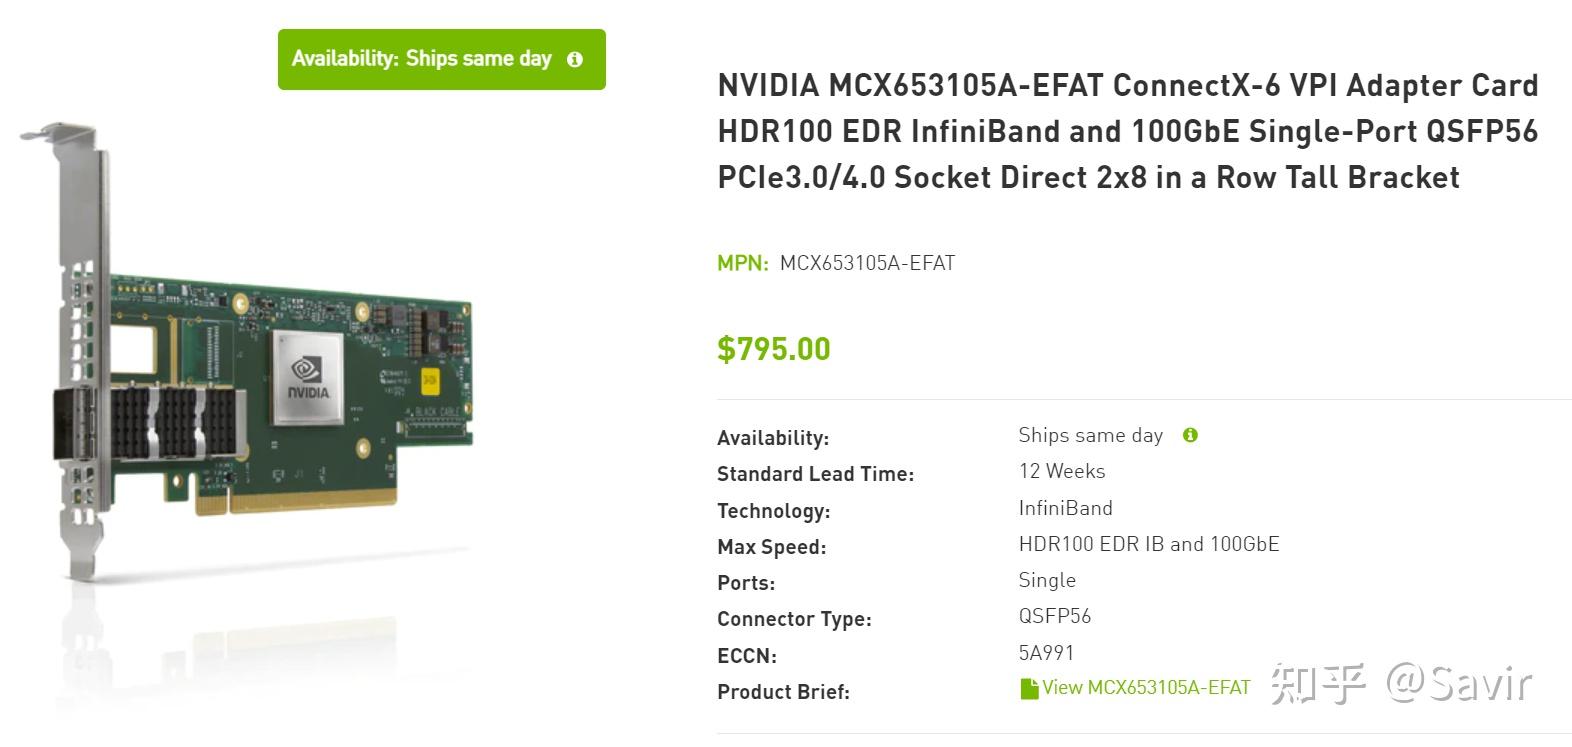Open the View MCX653105A-EFAT product brief link

[x=1146, y=688]
